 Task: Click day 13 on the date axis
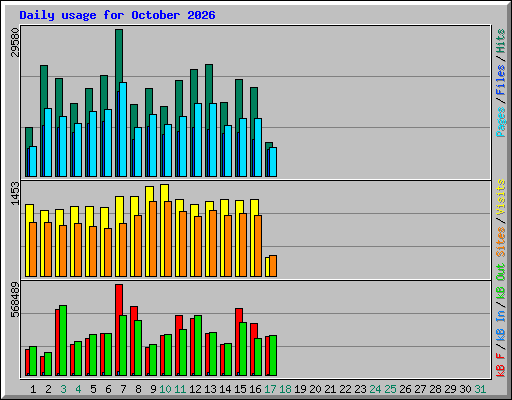(x=210, y=389)
